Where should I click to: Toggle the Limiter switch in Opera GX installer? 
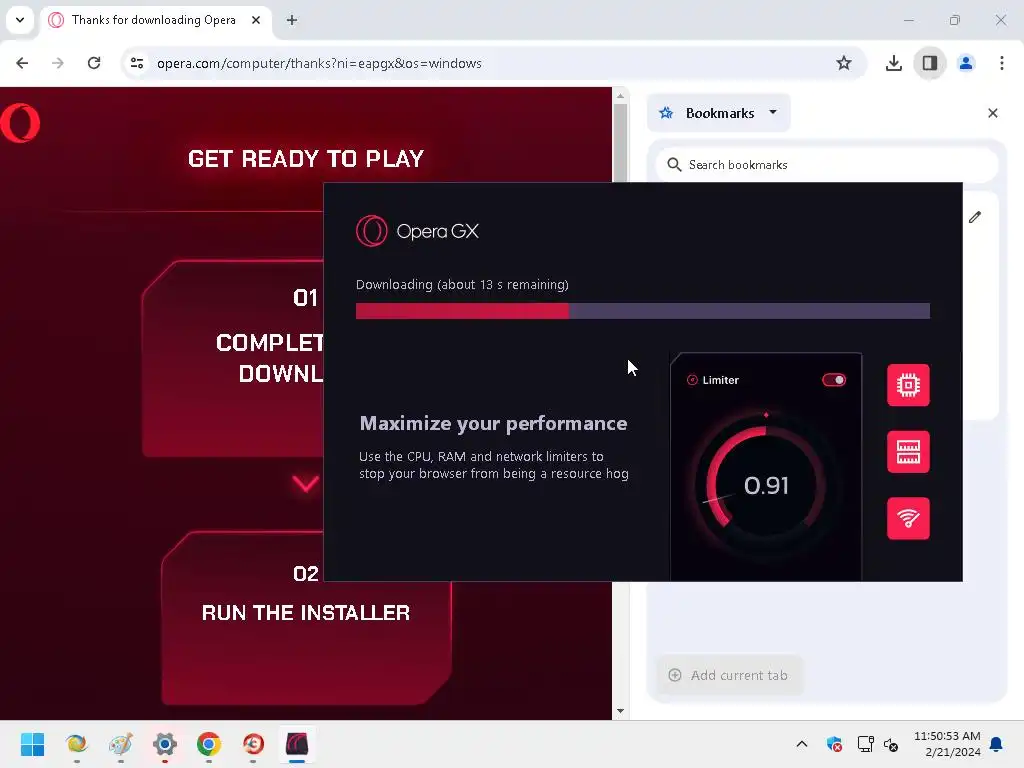pyautogui.click(x=834, y=380)
